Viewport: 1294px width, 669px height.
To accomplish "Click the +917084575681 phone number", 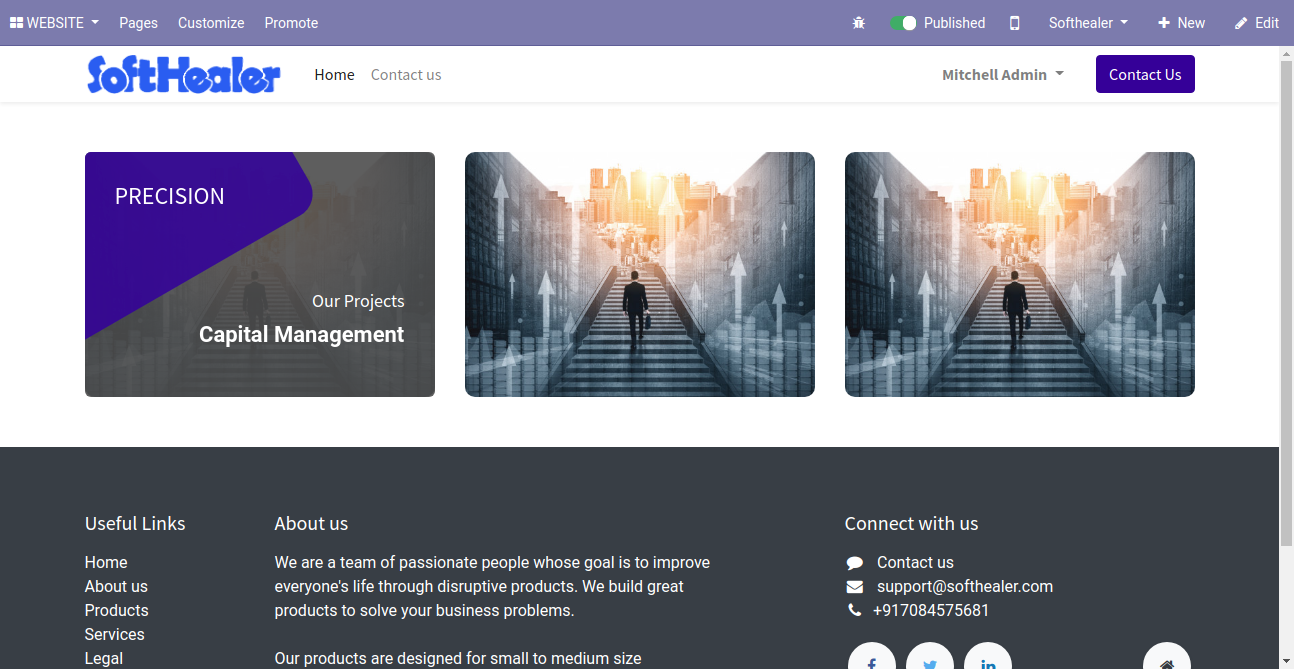I will point(931,610).
